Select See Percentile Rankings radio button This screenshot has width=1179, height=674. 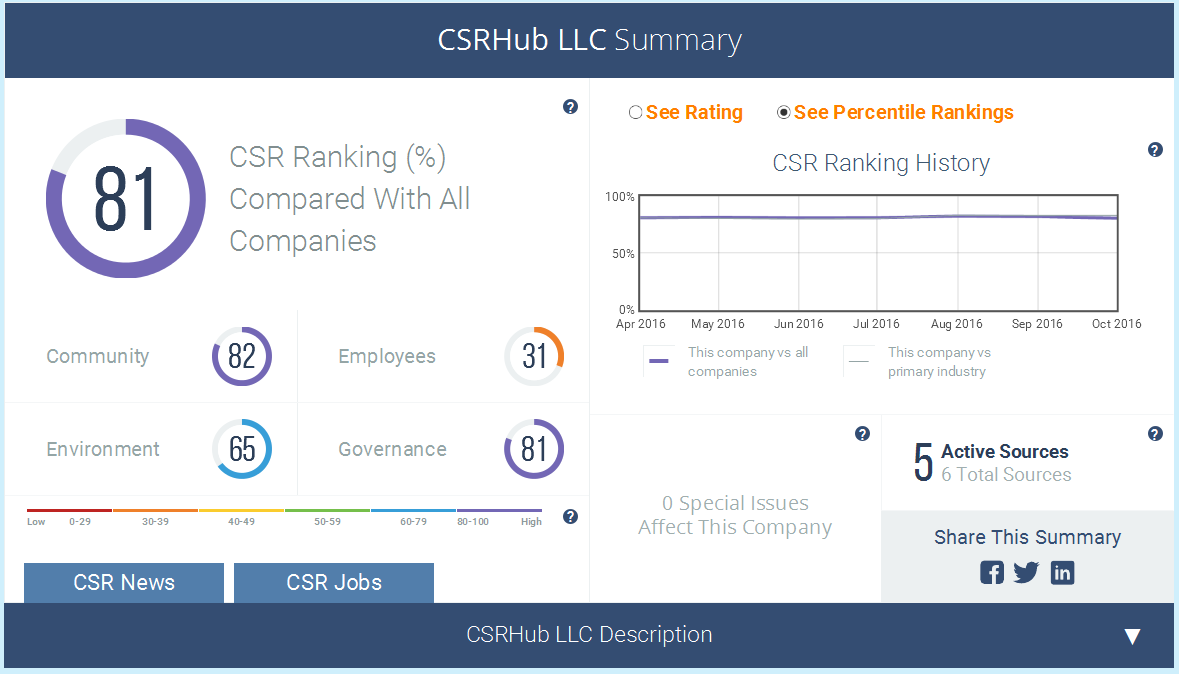783,112
